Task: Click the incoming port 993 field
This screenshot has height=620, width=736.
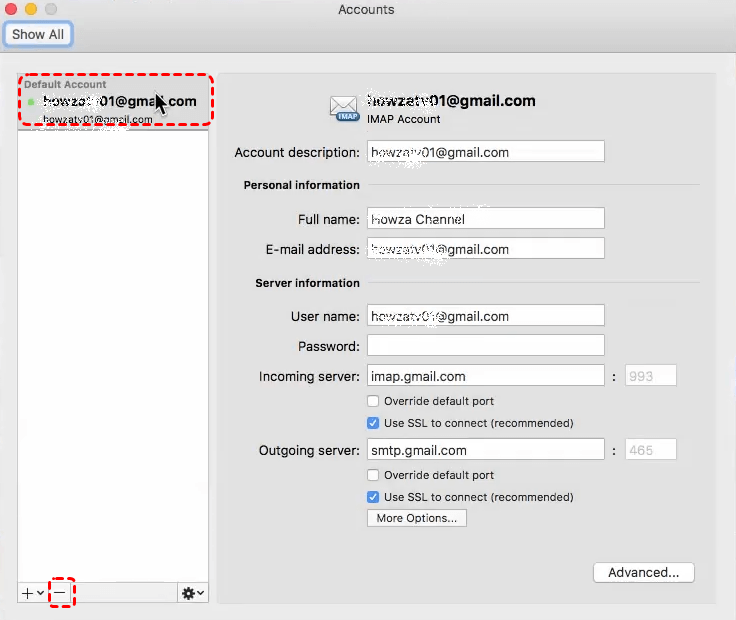Action: tap(651, 376)
